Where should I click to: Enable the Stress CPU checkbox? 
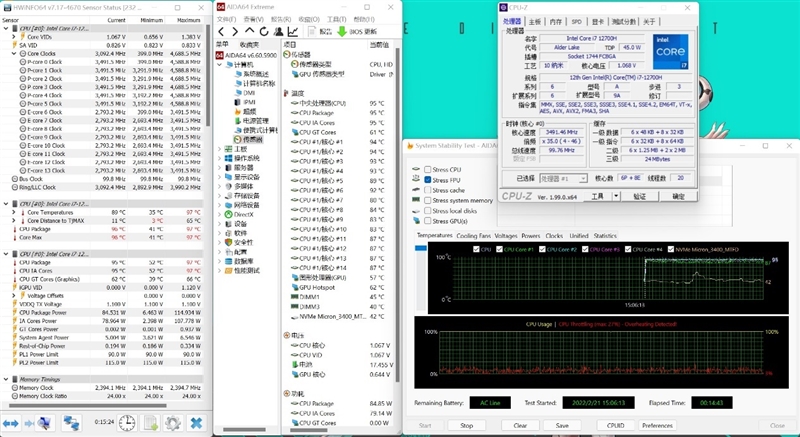(428, 169)
